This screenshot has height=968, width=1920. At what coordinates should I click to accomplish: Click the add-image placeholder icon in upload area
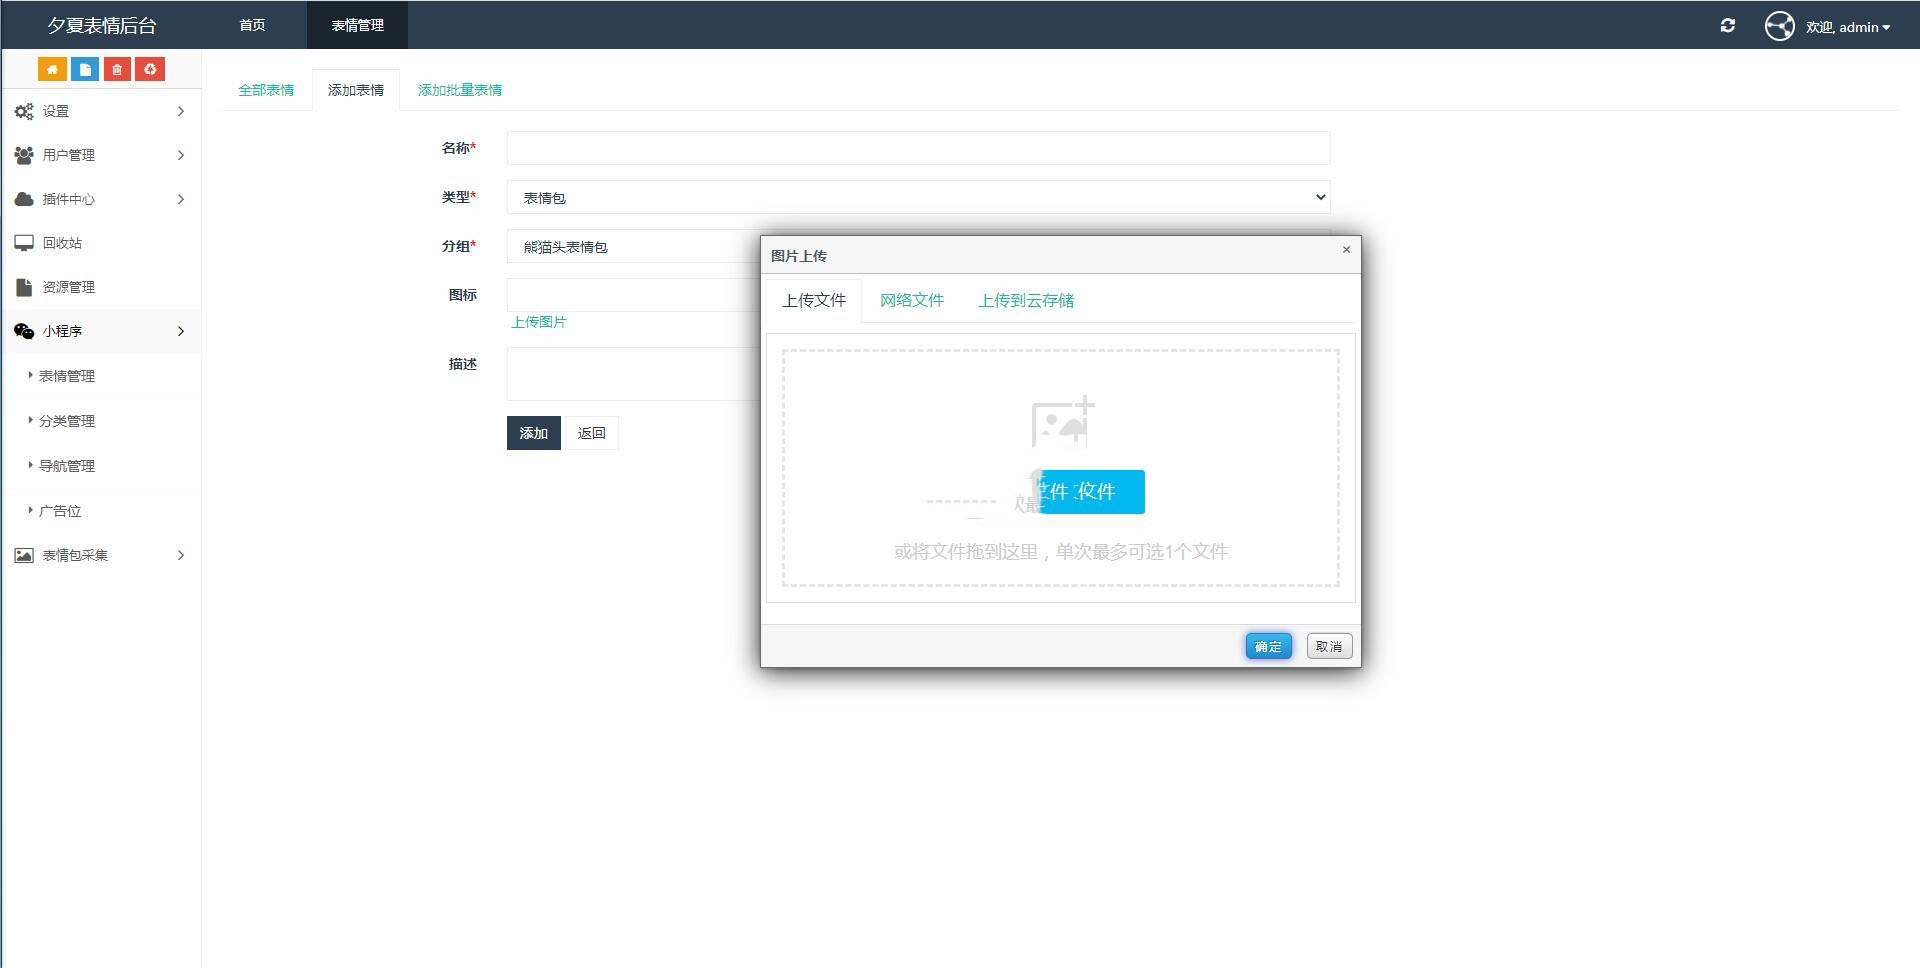[1062, 422]
